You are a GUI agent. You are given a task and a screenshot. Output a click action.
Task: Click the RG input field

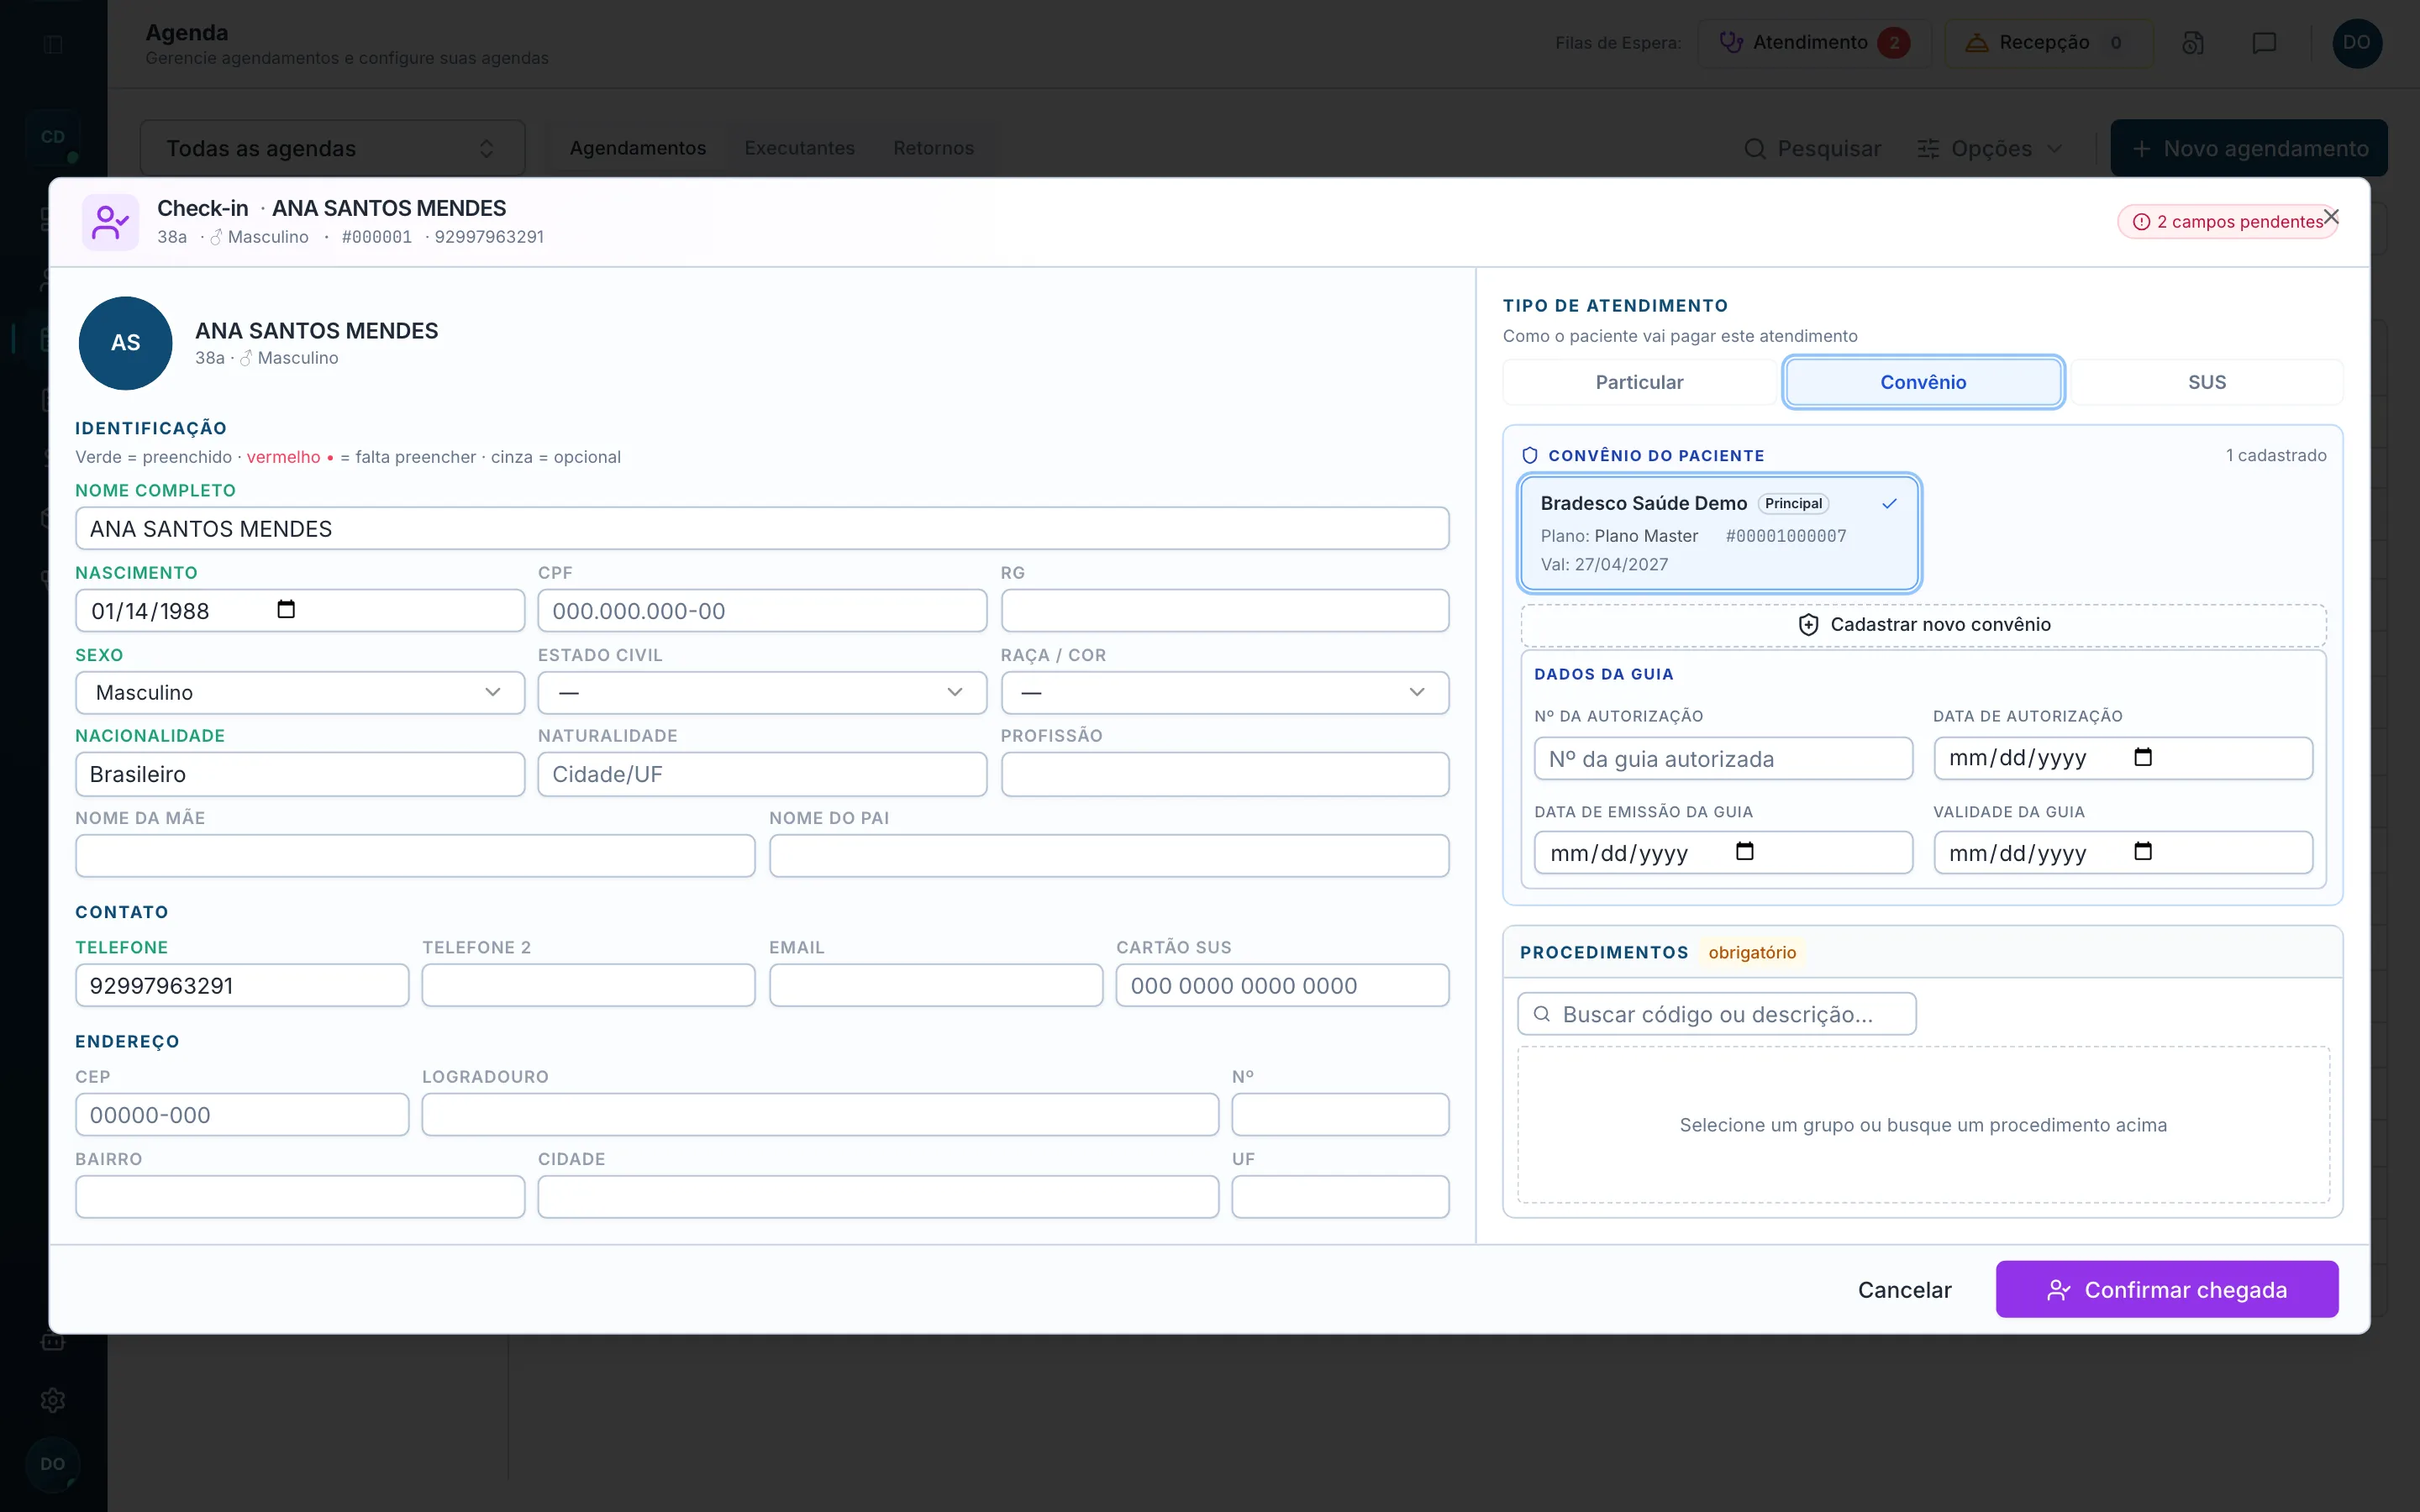[x=1225, y=610]
